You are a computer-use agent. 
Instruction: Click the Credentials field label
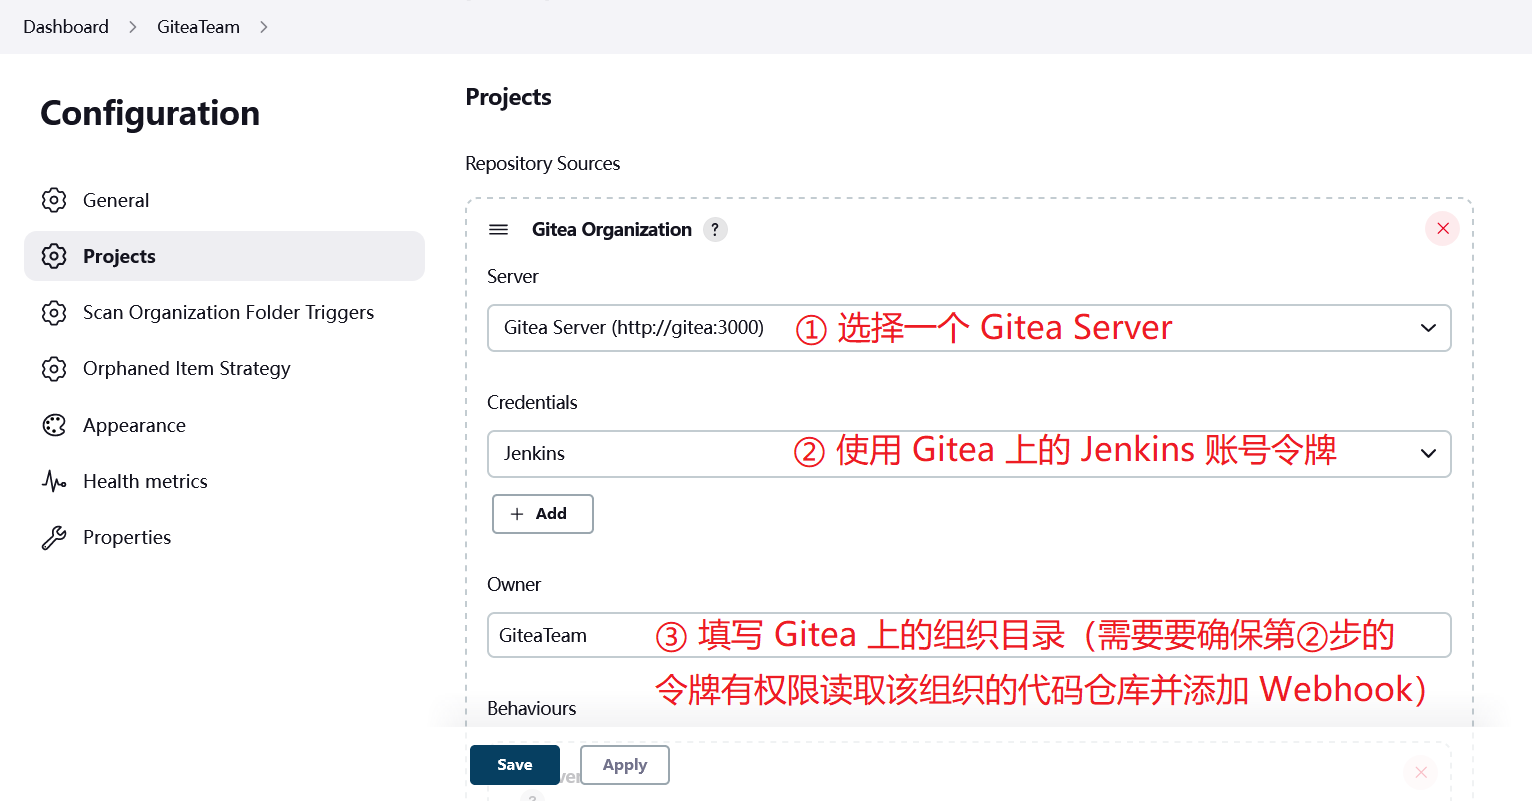coord(532,402)
